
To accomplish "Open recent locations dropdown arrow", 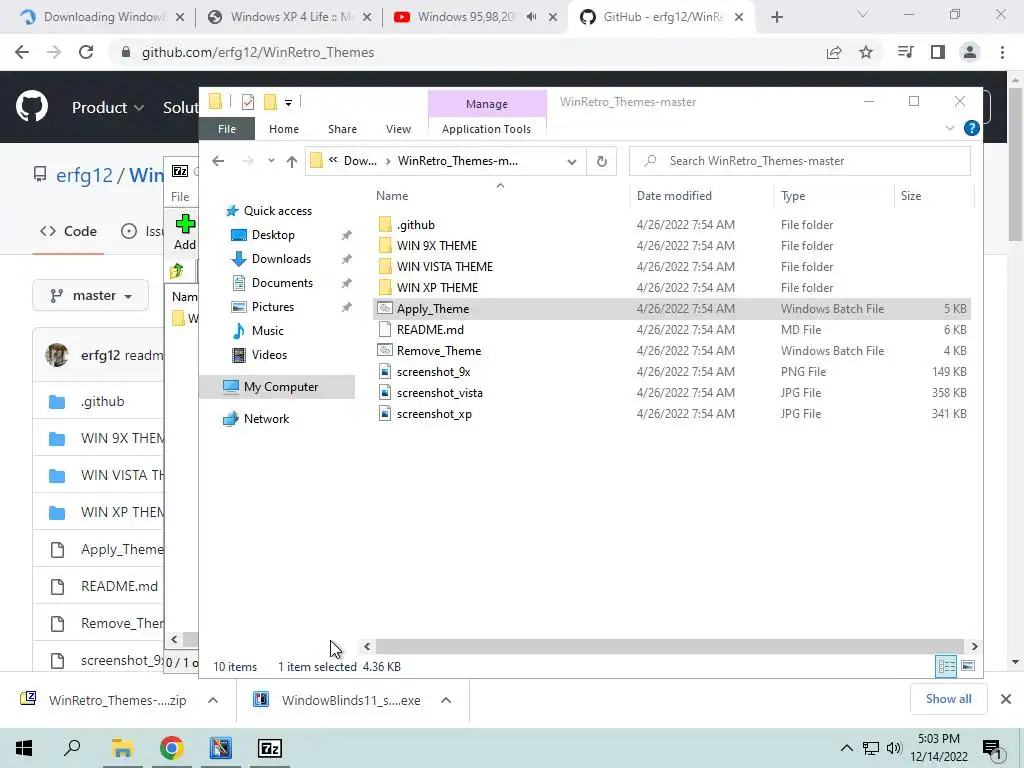I will (x=271, y=161).
